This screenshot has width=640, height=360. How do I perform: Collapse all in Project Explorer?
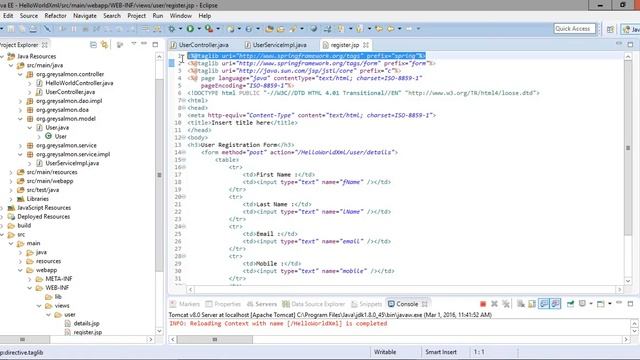93,44
